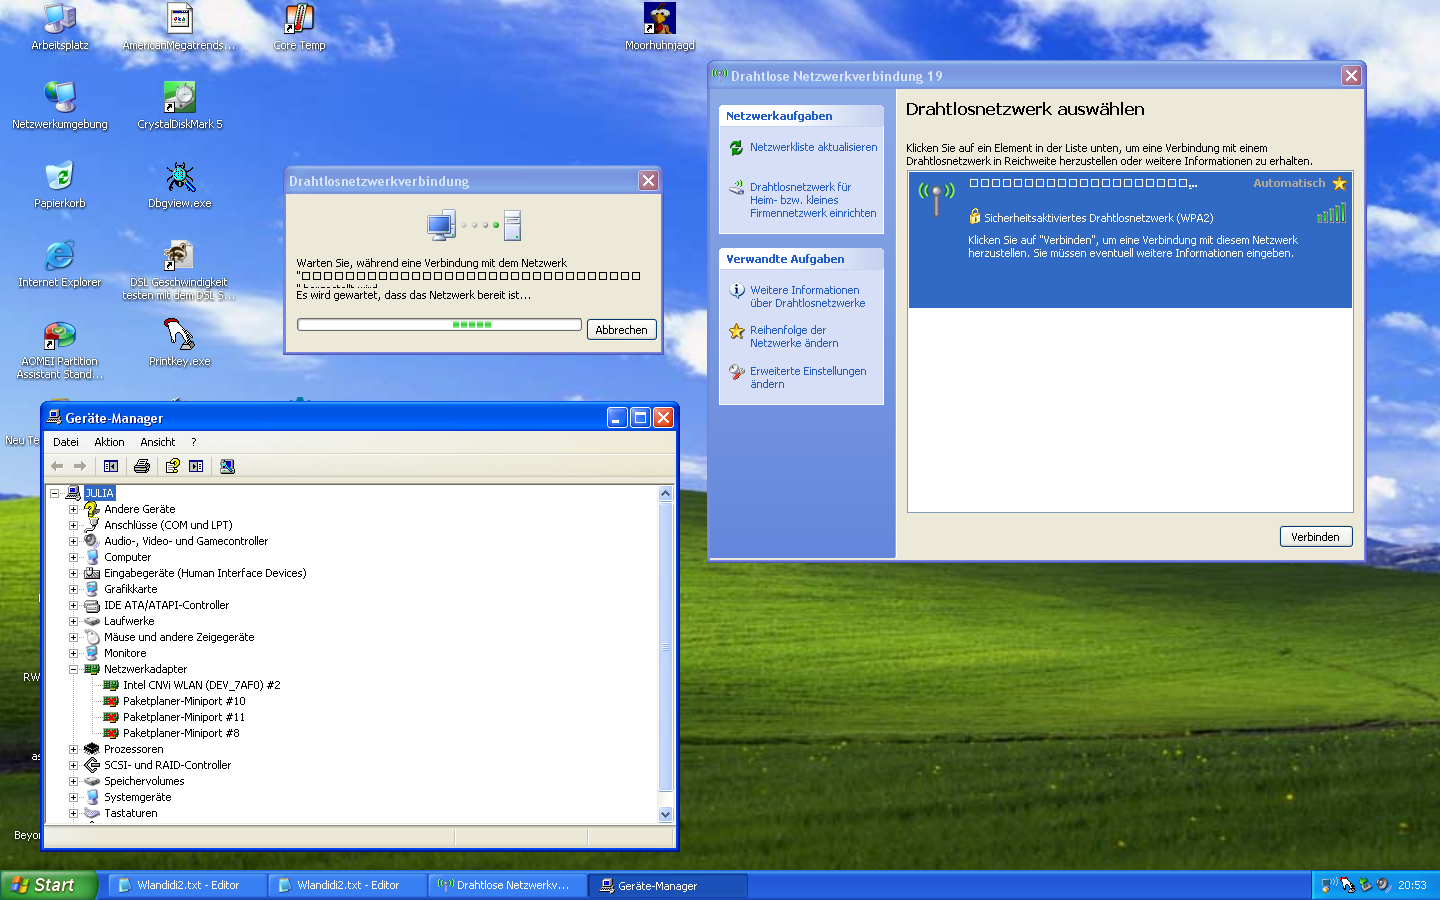Click the Verbinden button
Viewport: 1440px width, 900px height.
pos(1316,537)
